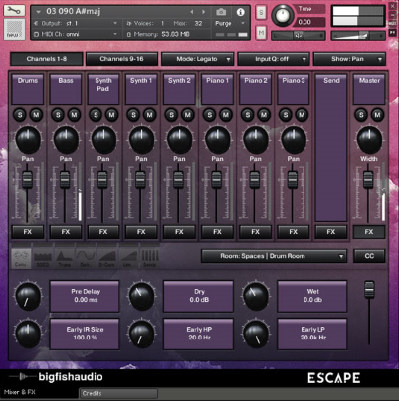Click the camera snapshot icon
This screenshot has width=399, height=401.
tap(221, 12)
